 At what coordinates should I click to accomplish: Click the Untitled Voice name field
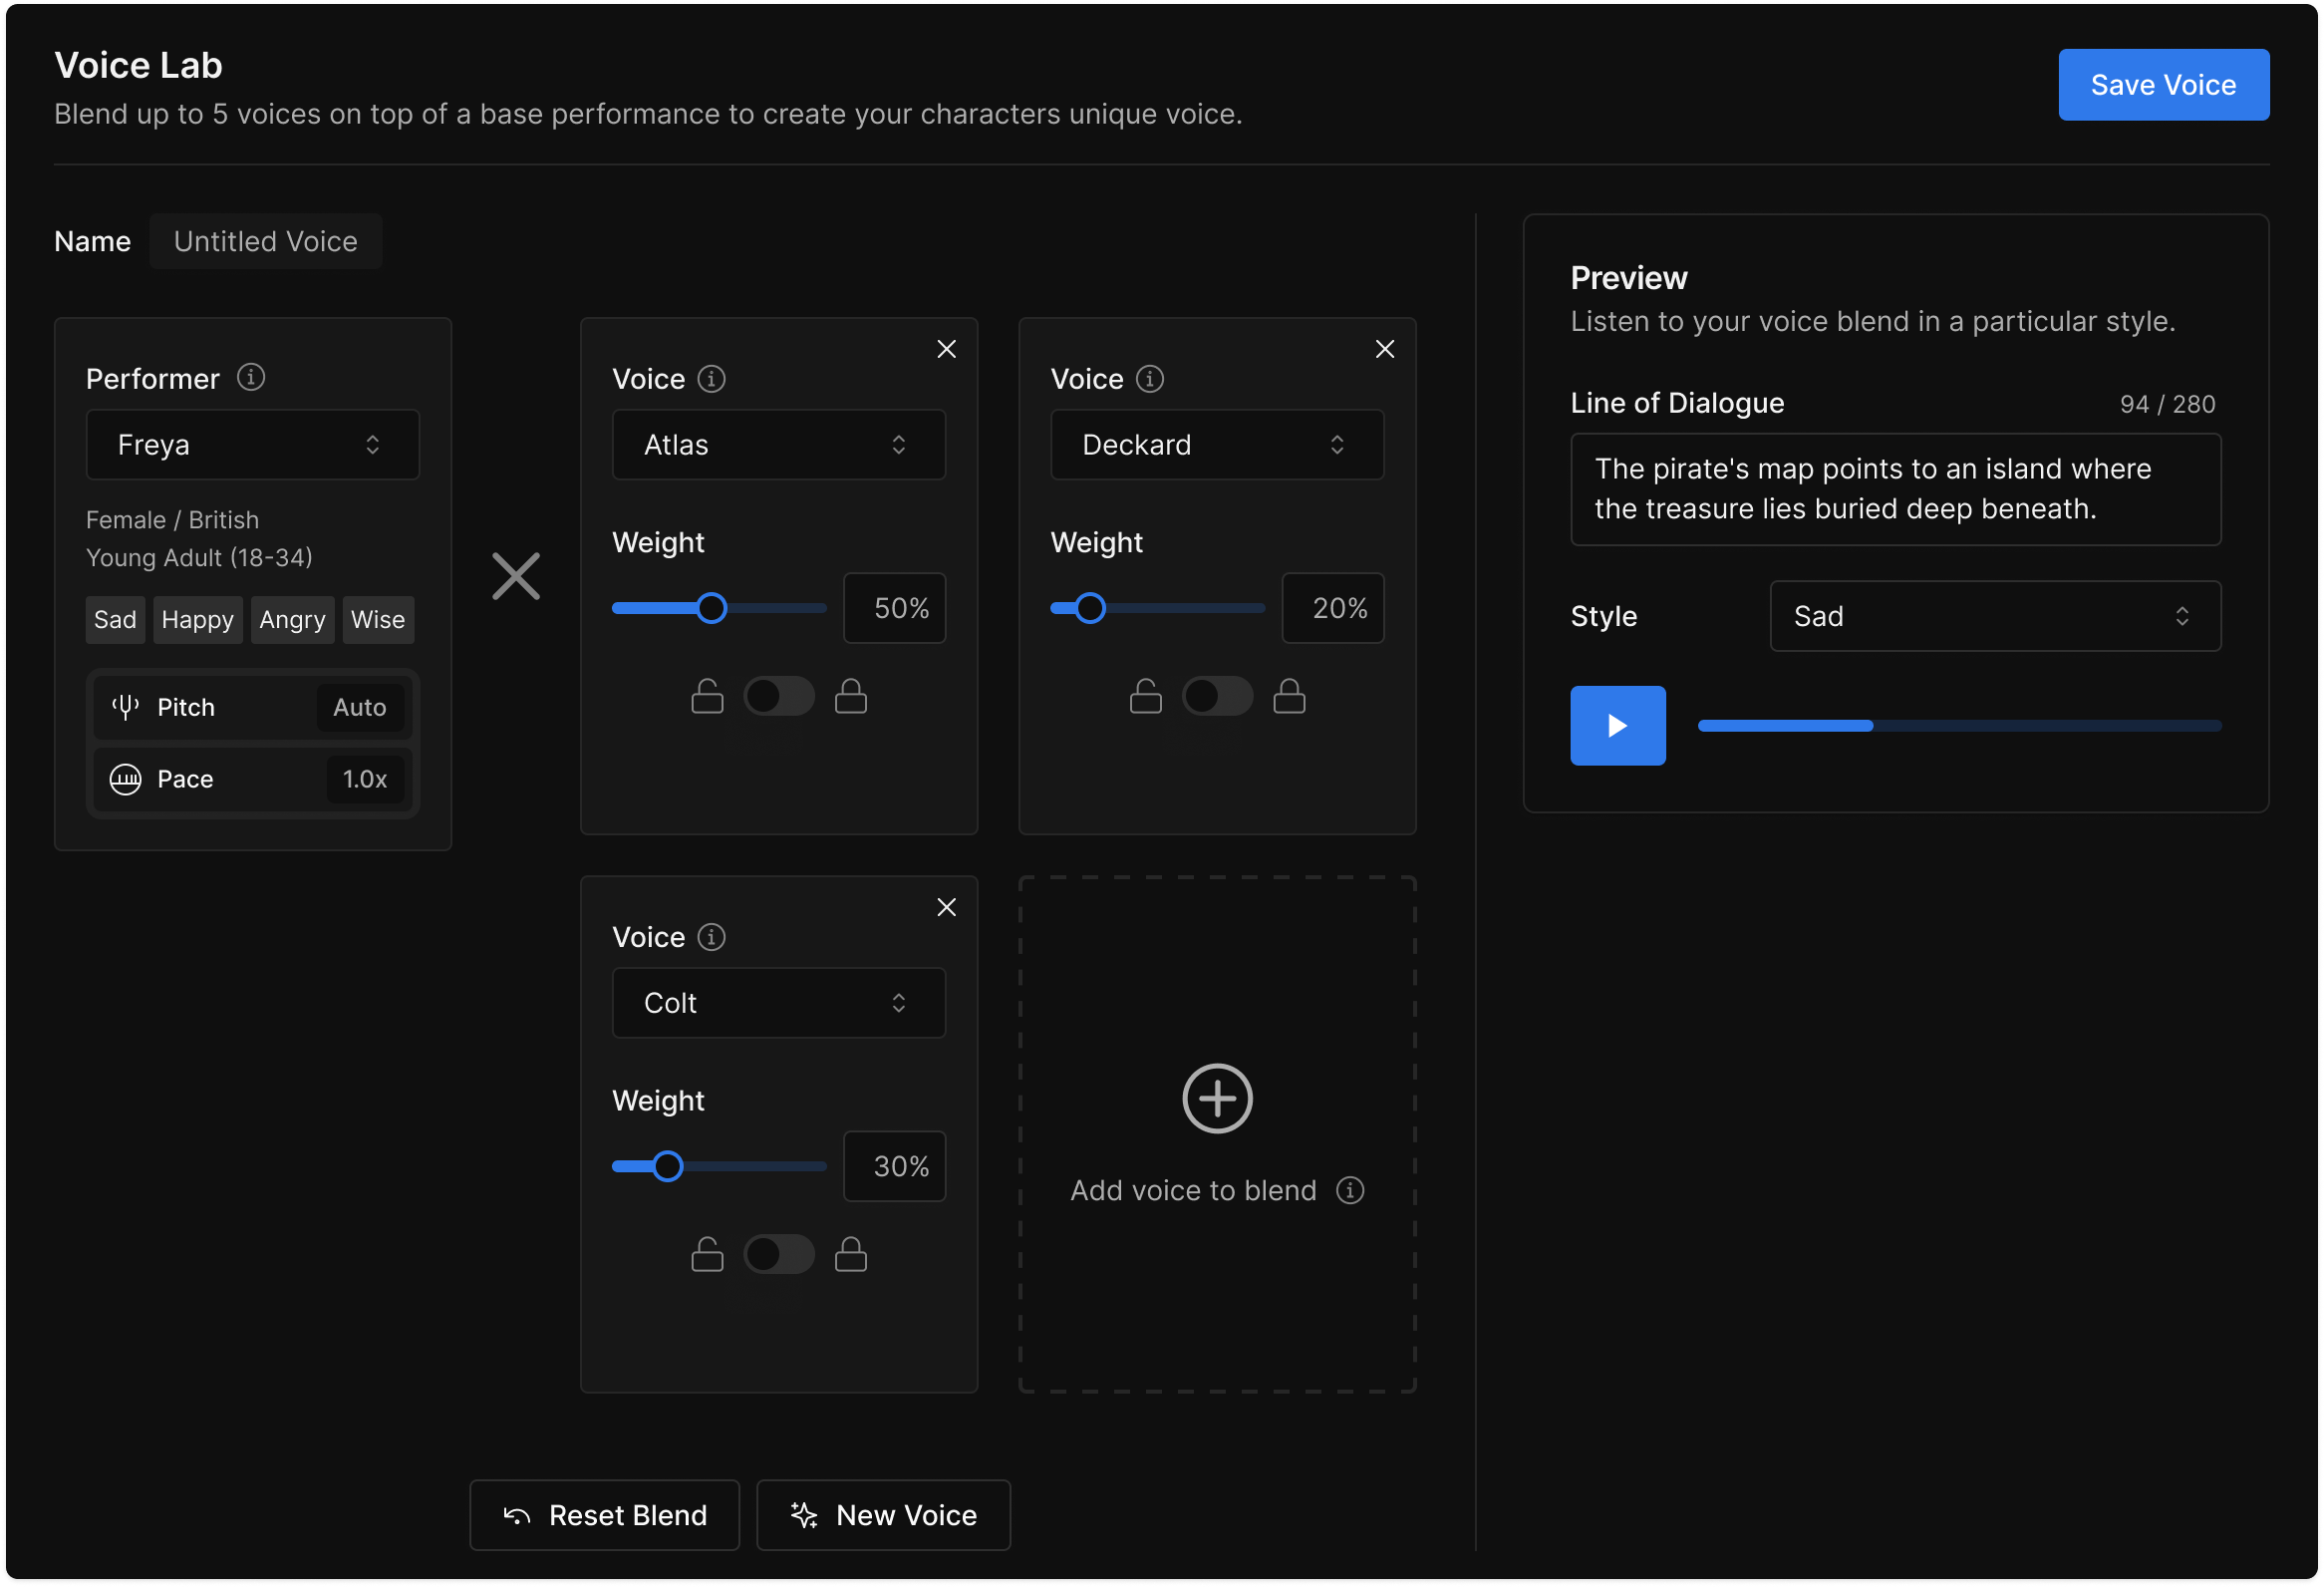(265, 241)
